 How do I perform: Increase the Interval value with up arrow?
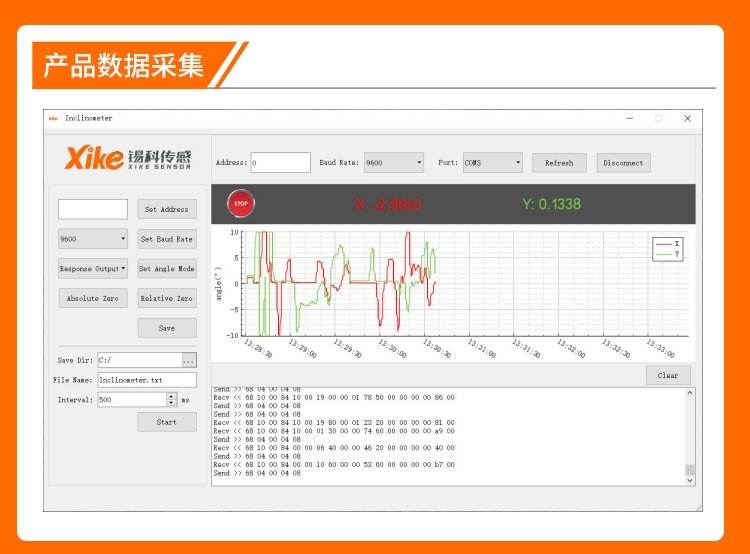pyautogui.click(x=171, y=396)
